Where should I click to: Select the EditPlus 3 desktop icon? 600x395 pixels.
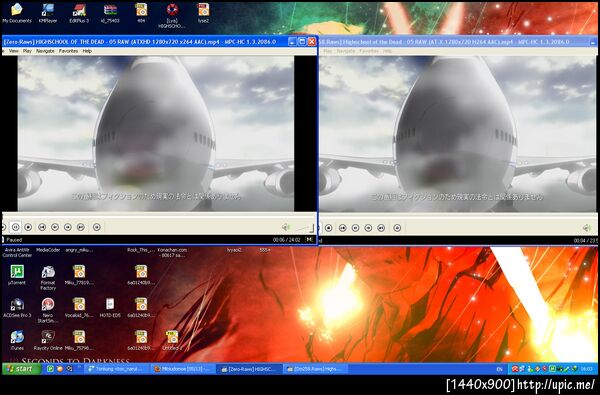79,13
